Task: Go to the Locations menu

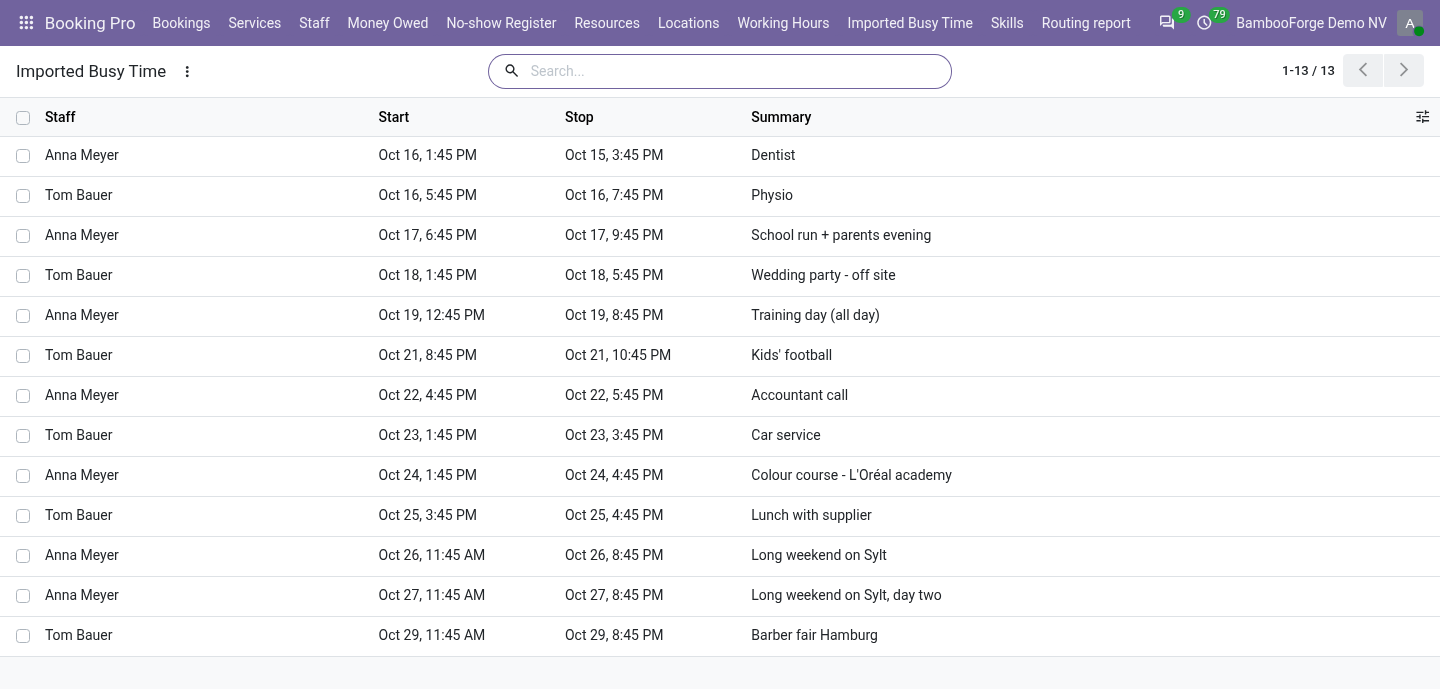Action: 688,23
